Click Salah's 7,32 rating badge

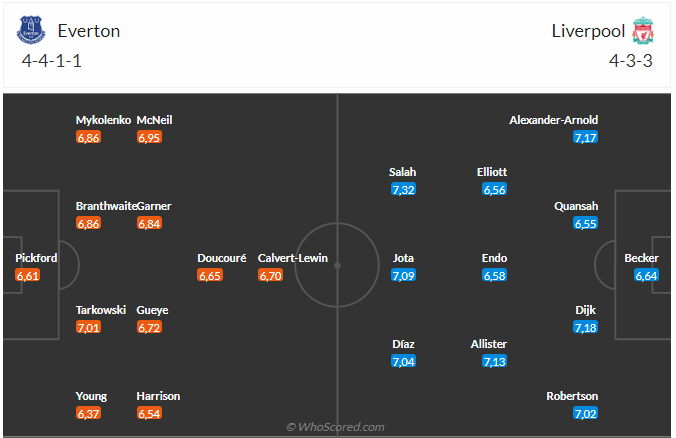403,189
